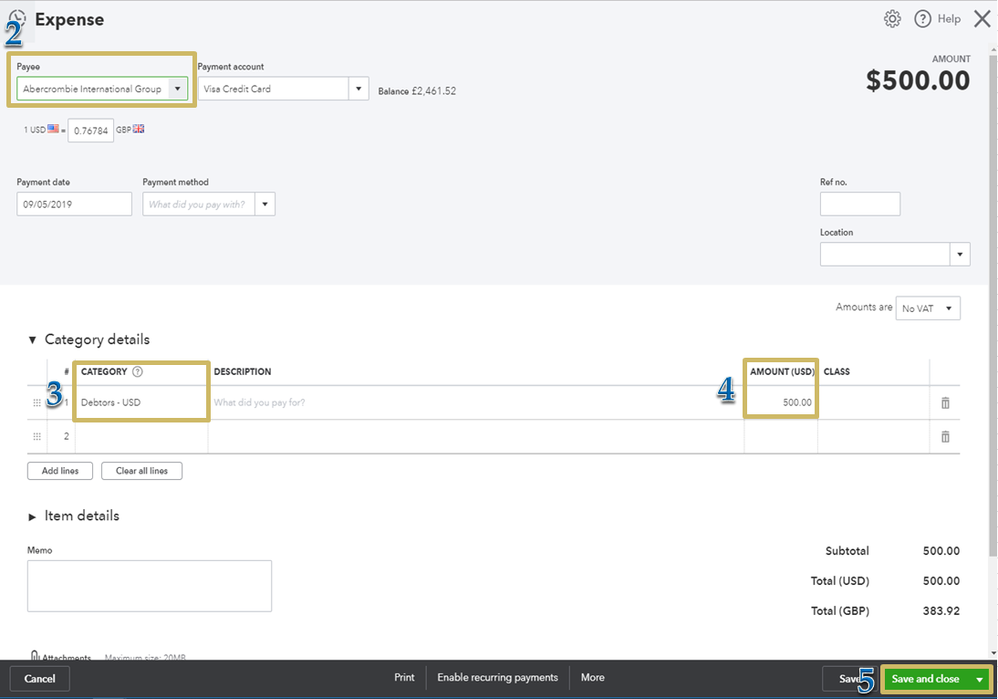The height and width of the screenshot is (699, 998).
Task: Click the recent transactions clock icon beside Expense
Action: click(17, 18)
